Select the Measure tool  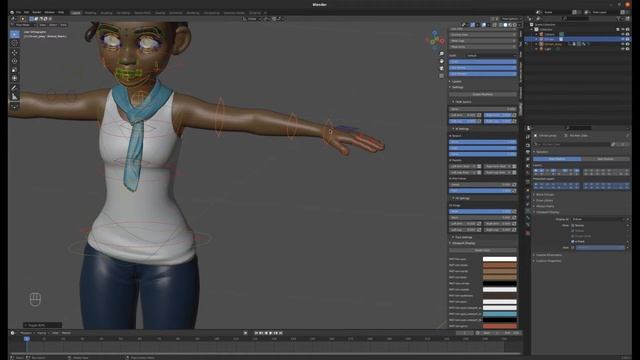coord(15,97)
